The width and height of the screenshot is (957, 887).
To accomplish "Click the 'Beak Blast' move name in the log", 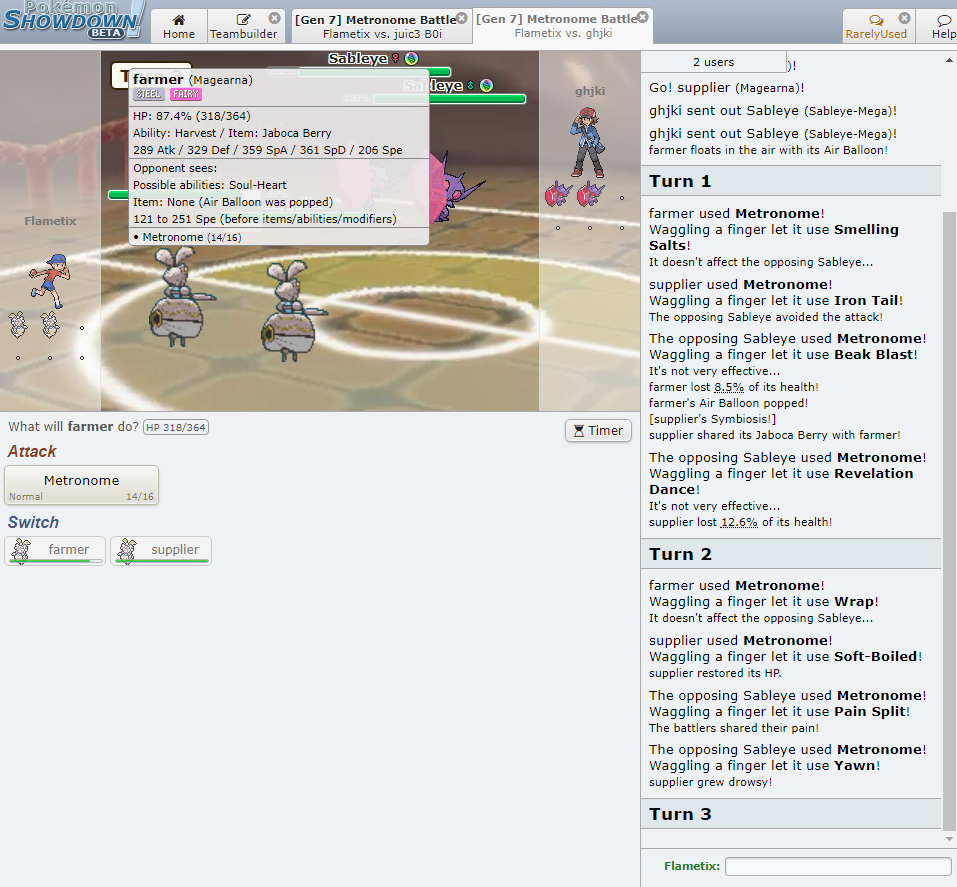I will coord(873,355).
